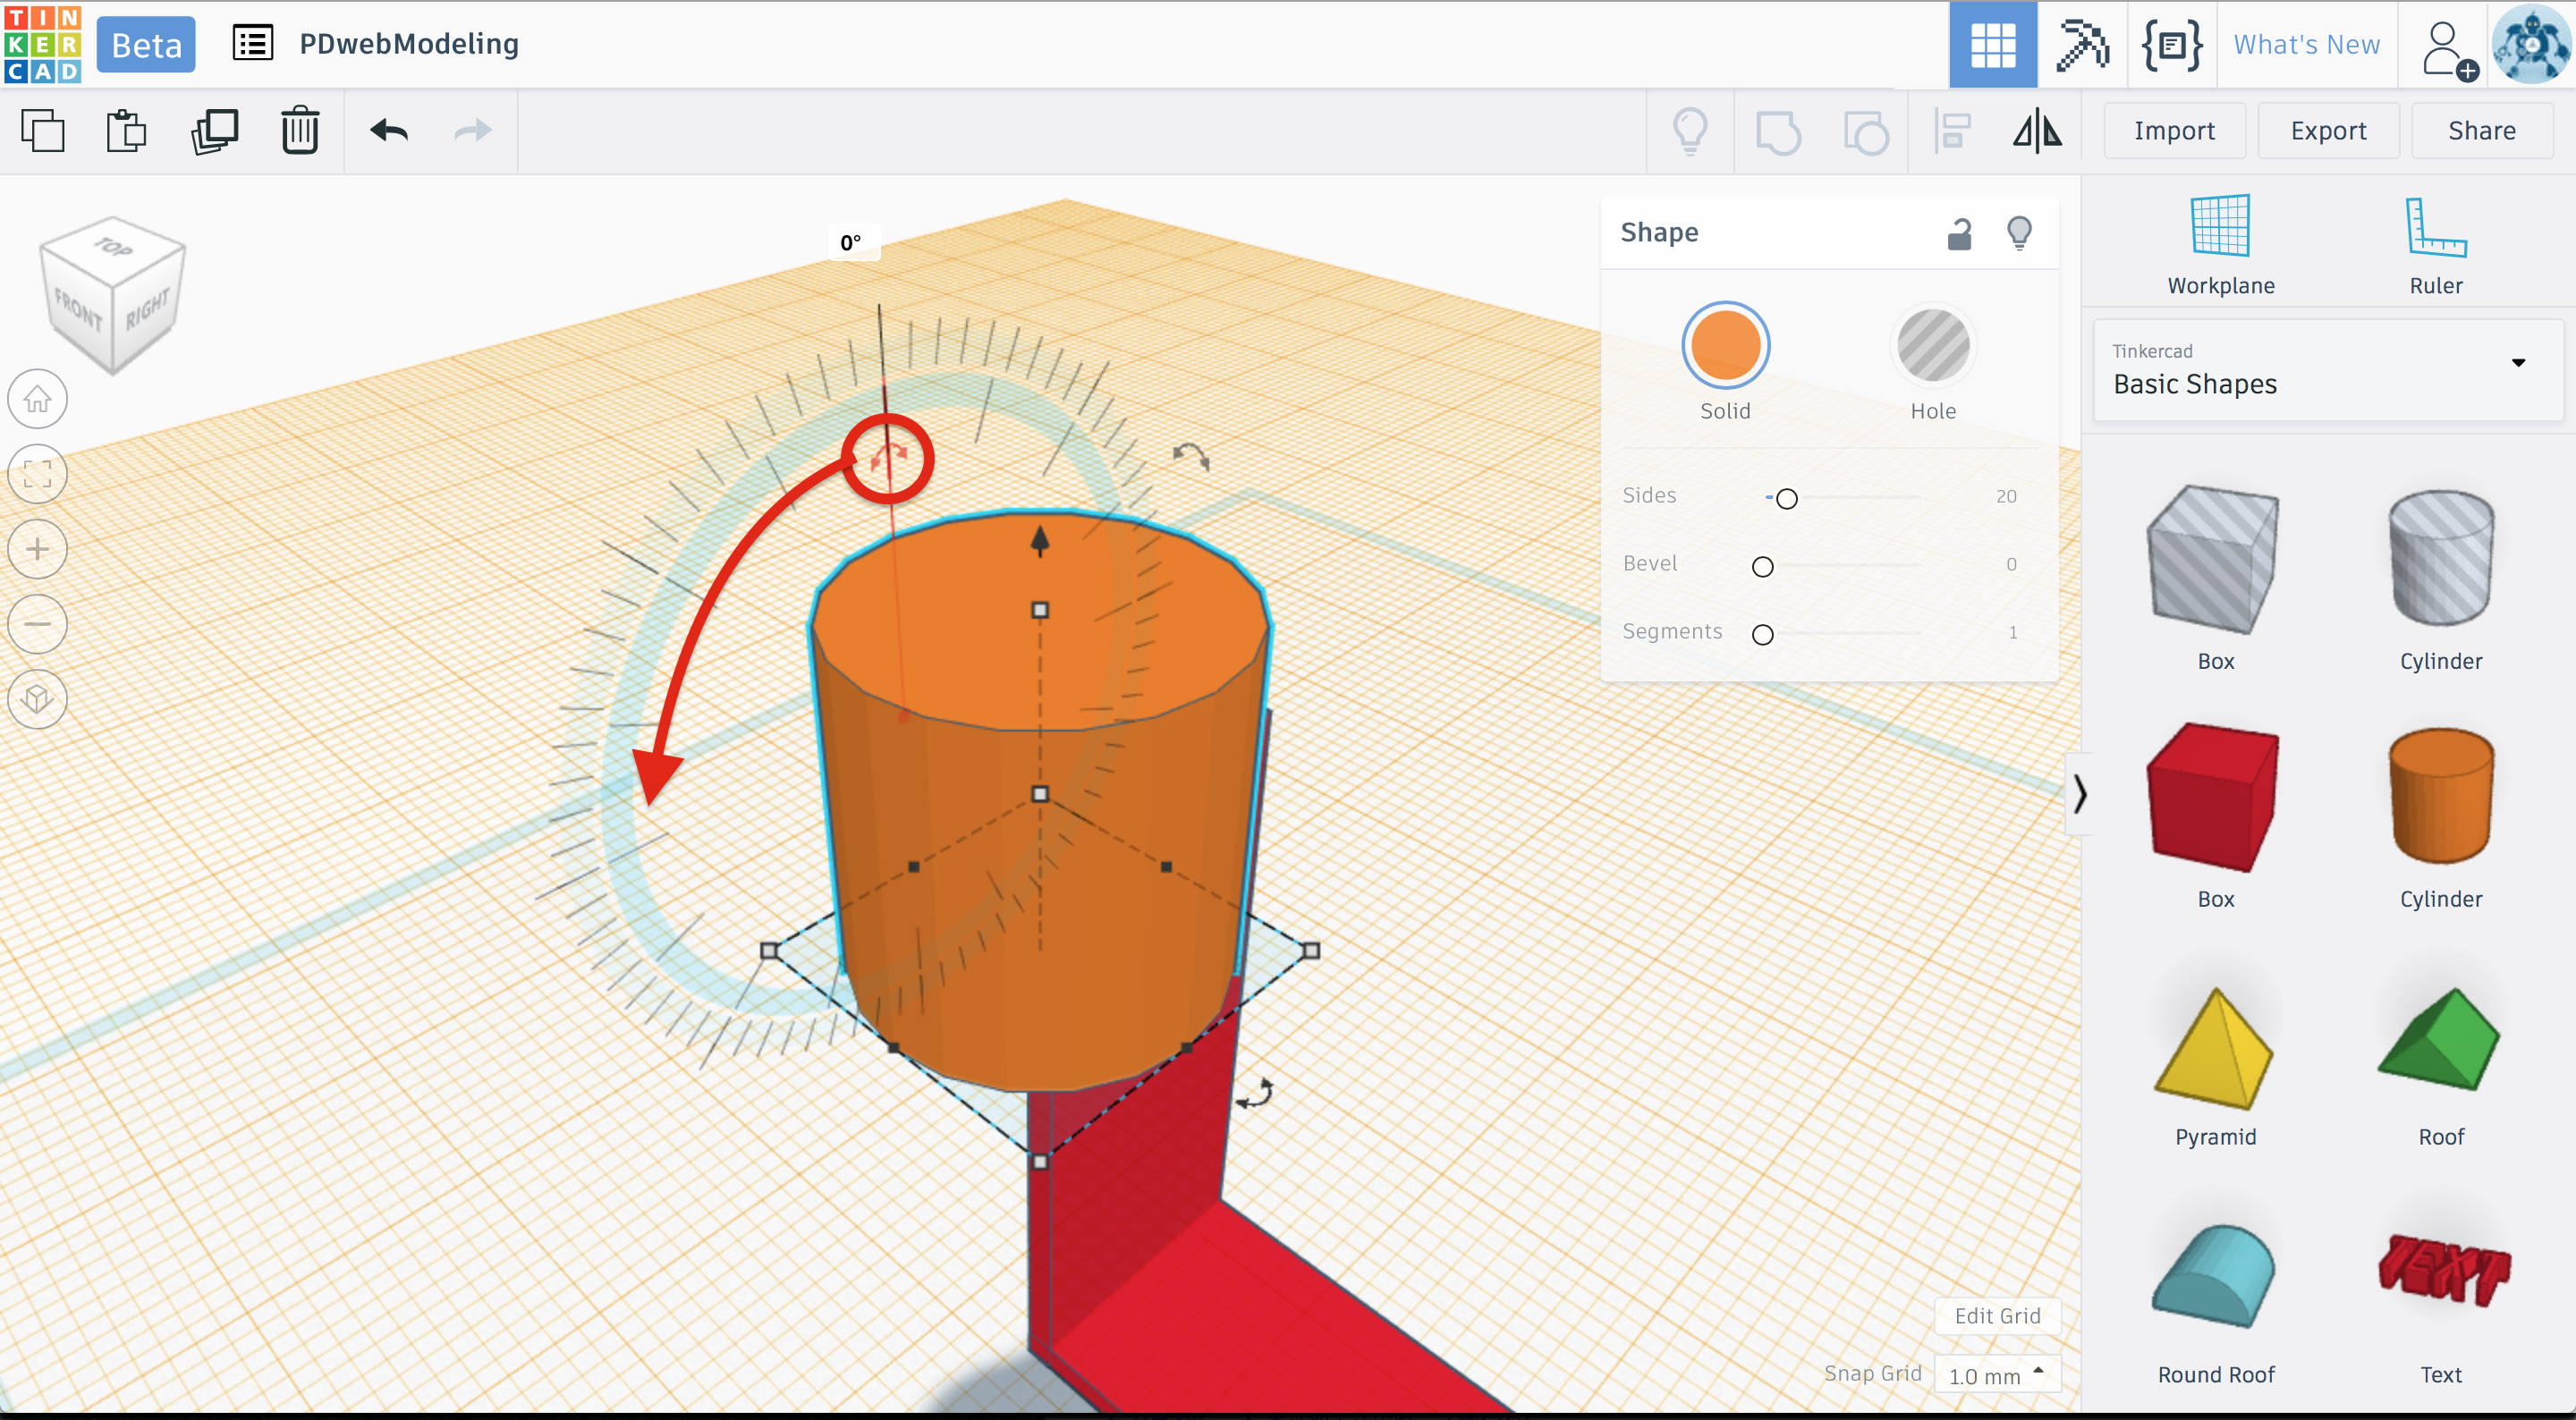Image resolution: width=2576 pixels, height=1420 pixels.
Task: Click the Export button
Action: [x=2327, y=131]
